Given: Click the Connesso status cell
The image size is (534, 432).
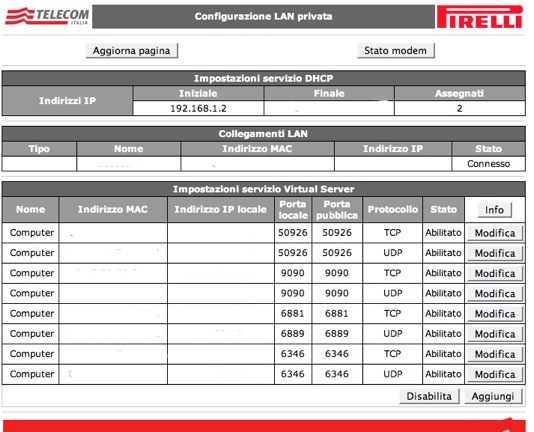Looking at the screenshot, I should [x=488, y=164].
